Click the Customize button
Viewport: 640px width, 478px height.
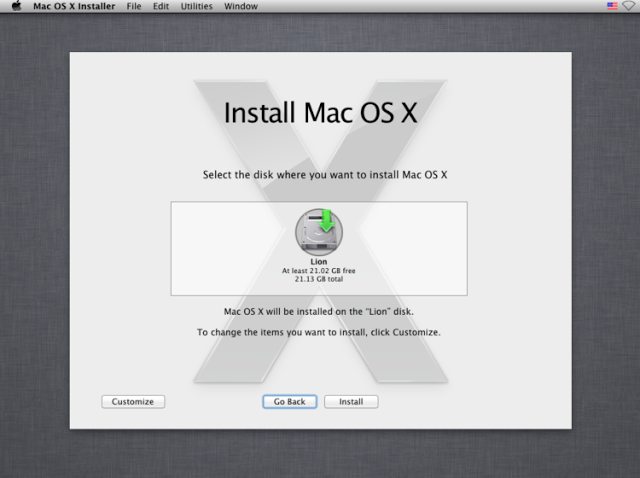[x=133, y=402]
